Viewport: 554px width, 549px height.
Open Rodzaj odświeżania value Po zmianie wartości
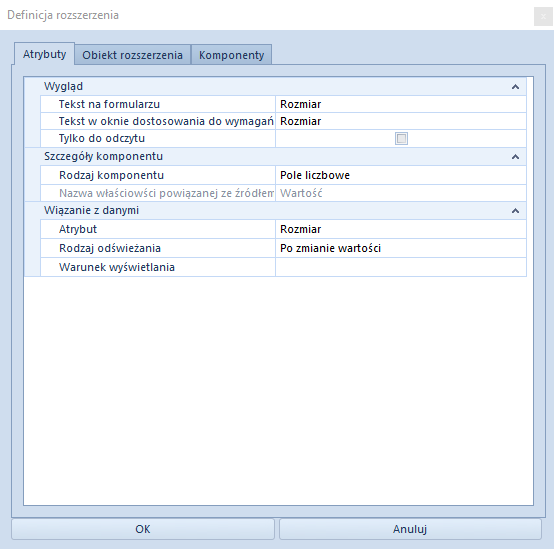[x=401, y=248]
